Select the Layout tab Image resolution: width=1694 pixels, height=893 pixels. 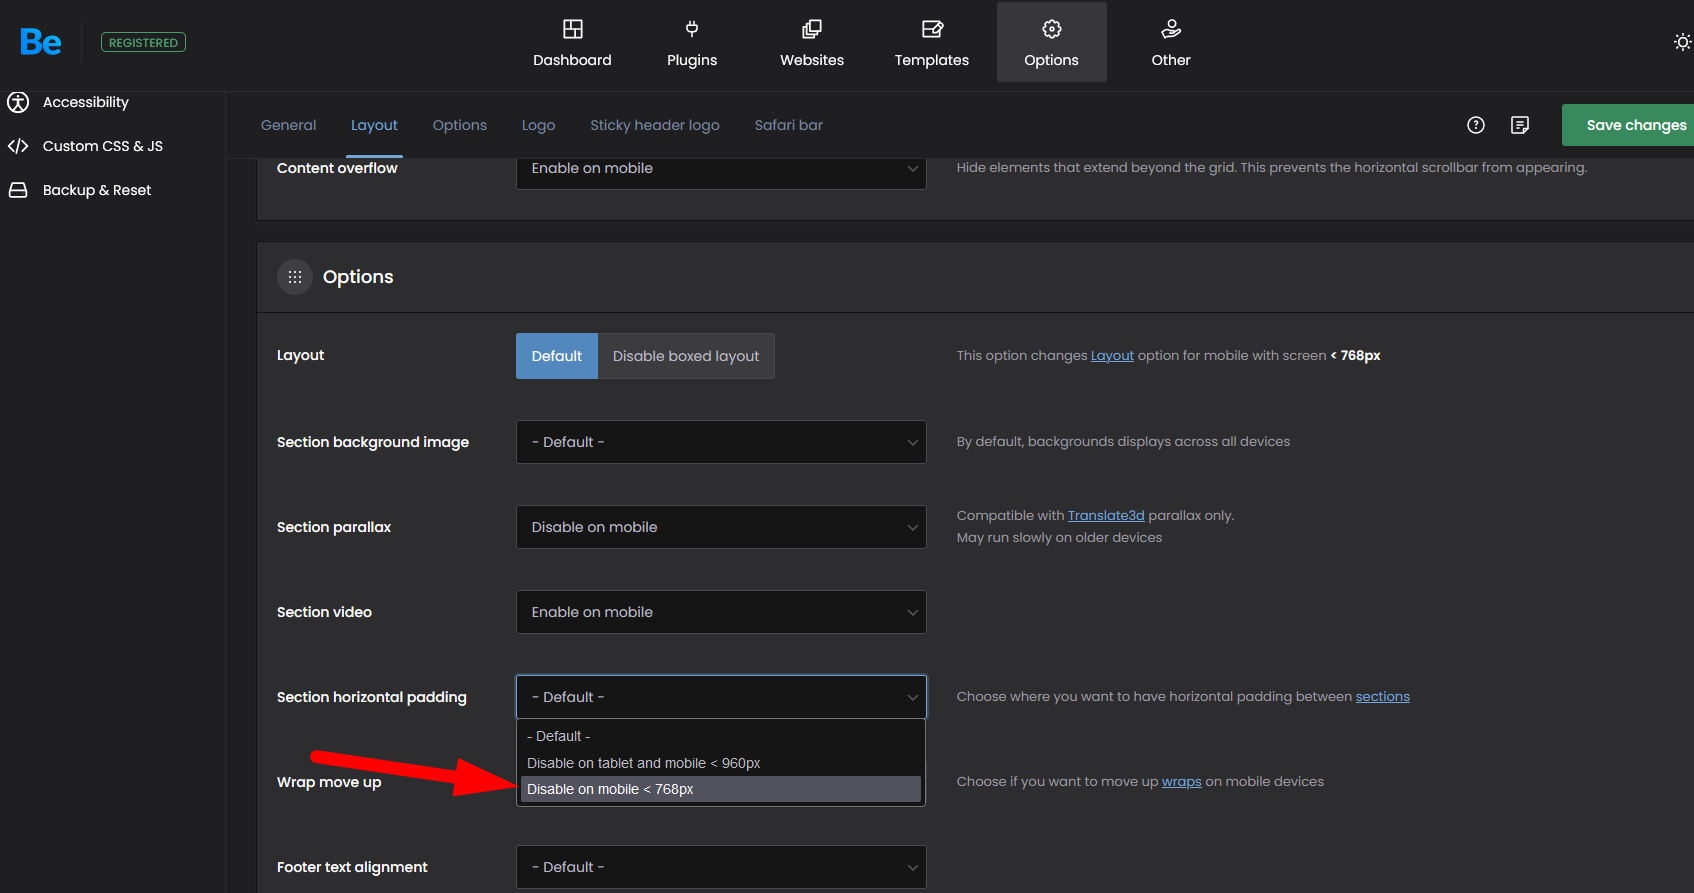[374, 125]
